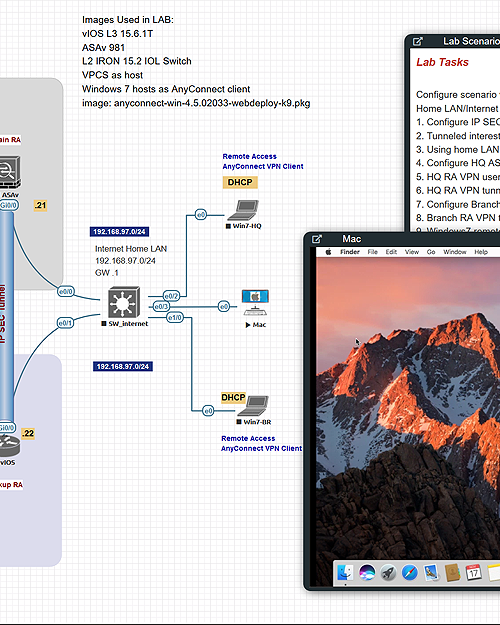Launch Siri from the Mac dock
The image size is (500, 625).
point(367,573)
